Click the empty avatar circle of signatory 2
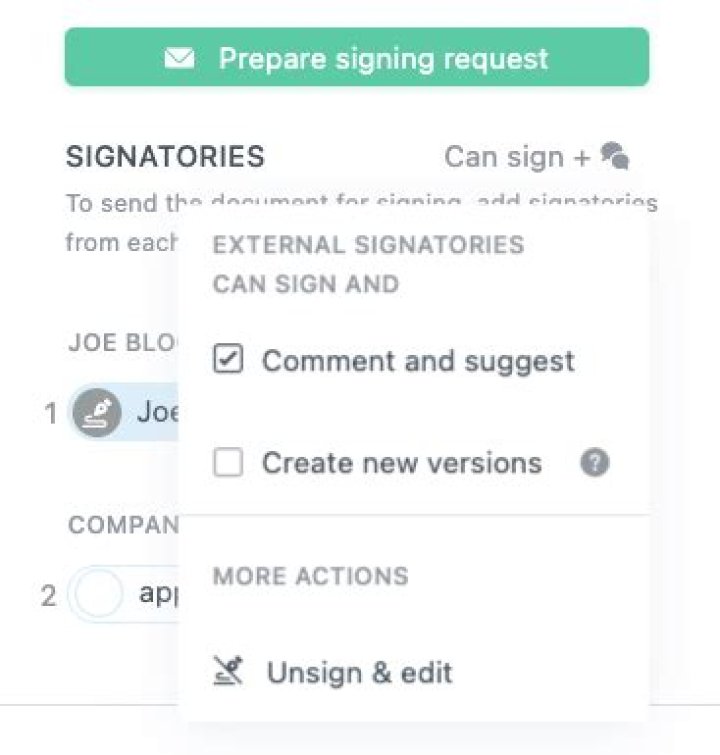 click(x=97, y=596)
